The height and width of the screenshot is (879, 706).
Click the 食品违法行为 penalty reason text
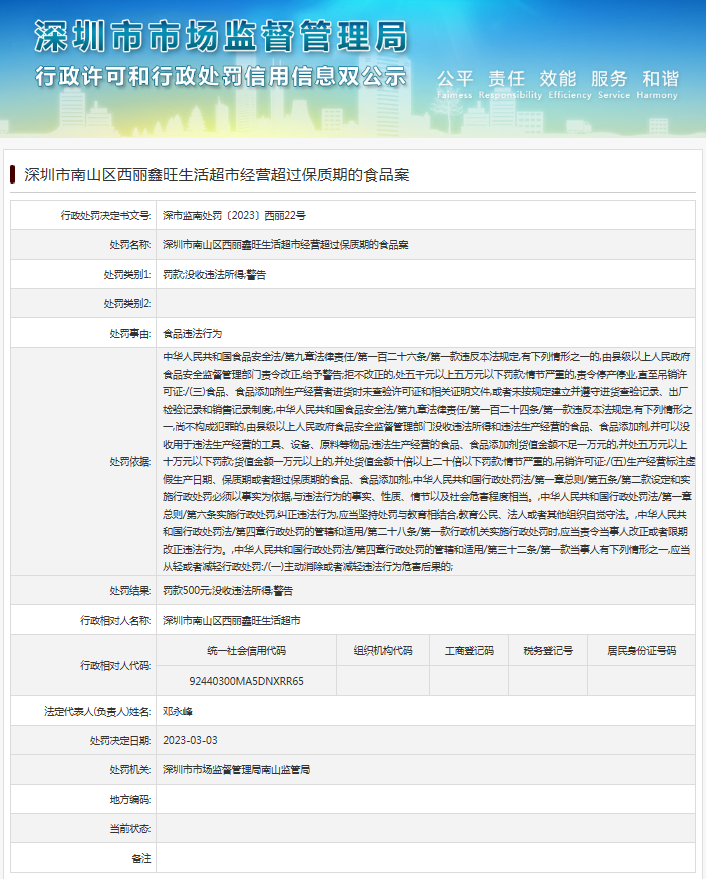click(192, 333)
